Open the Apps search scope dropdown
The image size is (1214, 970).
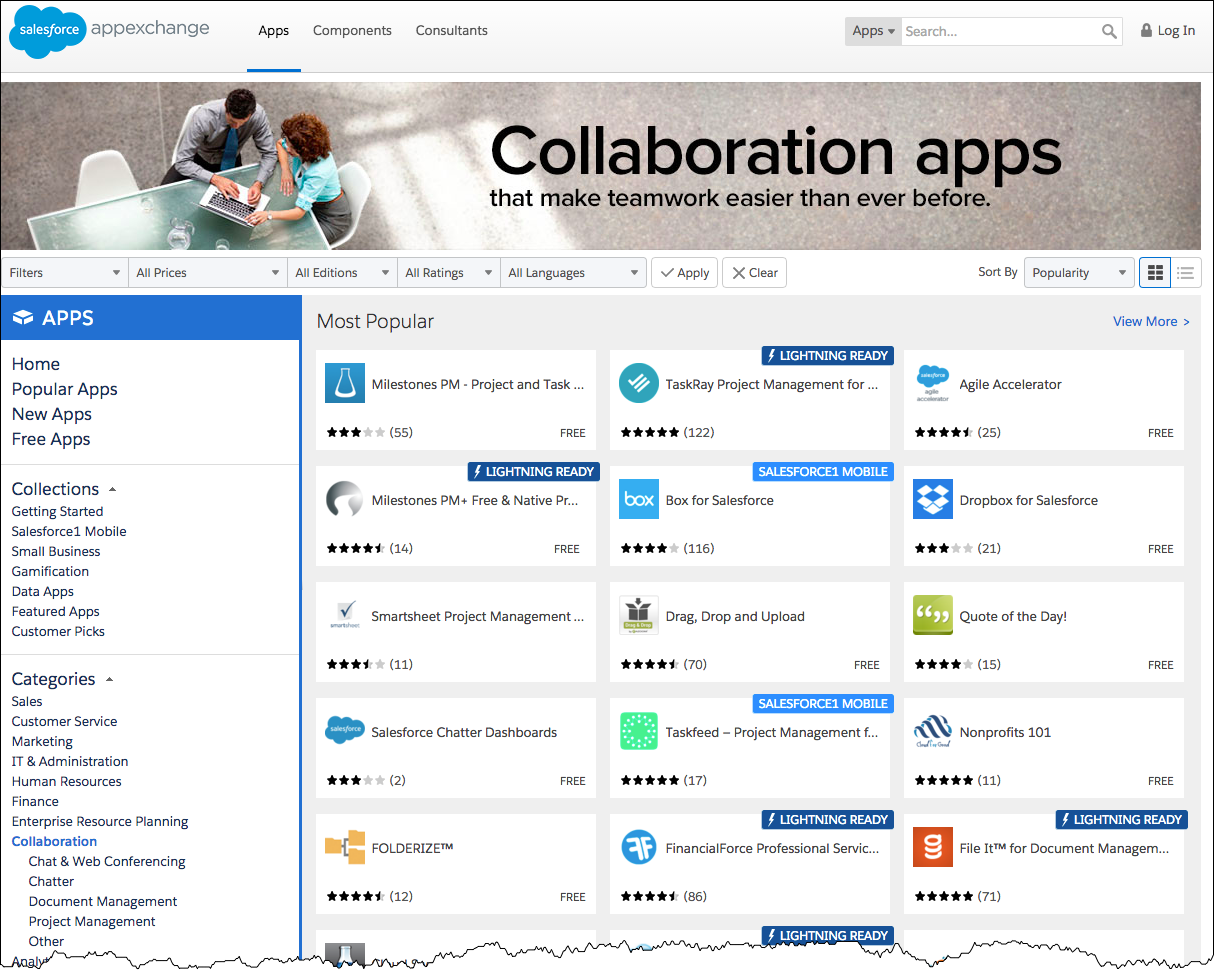tap(873, 31)
